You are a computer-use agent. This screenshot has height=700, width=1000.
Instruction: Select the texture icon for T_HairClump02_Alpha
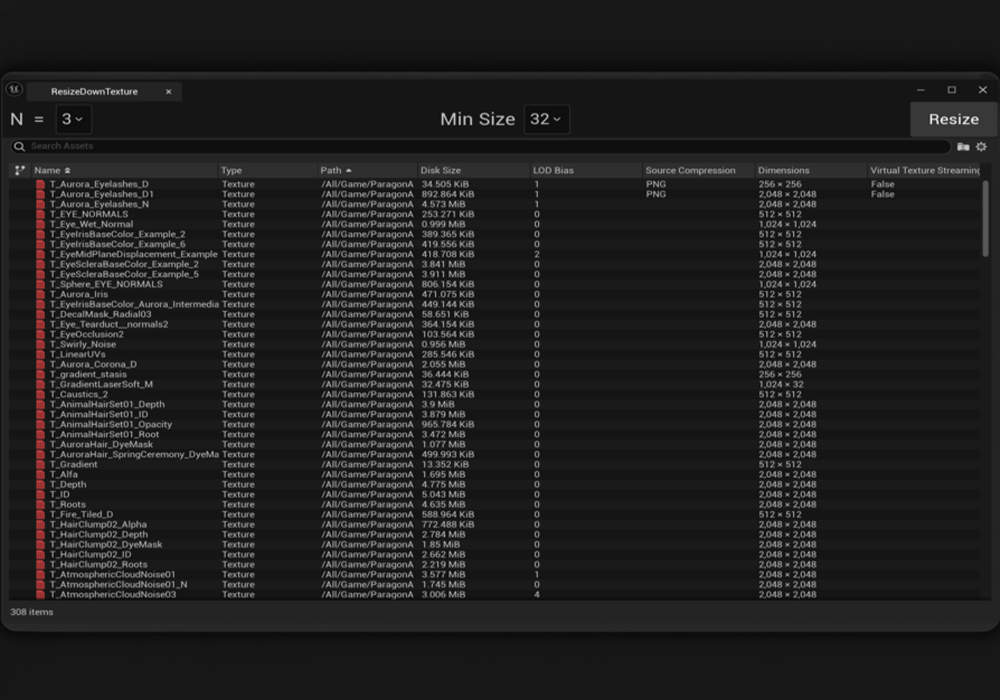coord(40,524)
